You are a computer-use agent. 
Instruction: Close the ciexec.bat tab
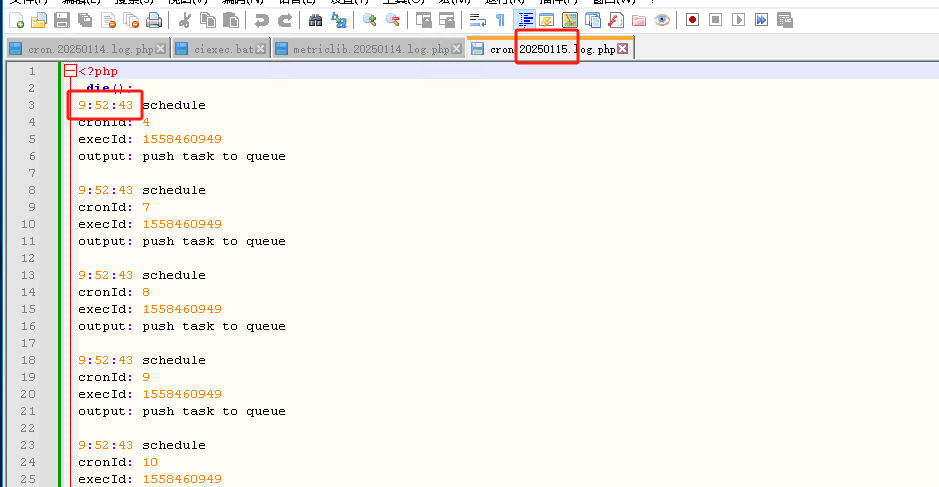pyautogui.click(x=261, y=49)
